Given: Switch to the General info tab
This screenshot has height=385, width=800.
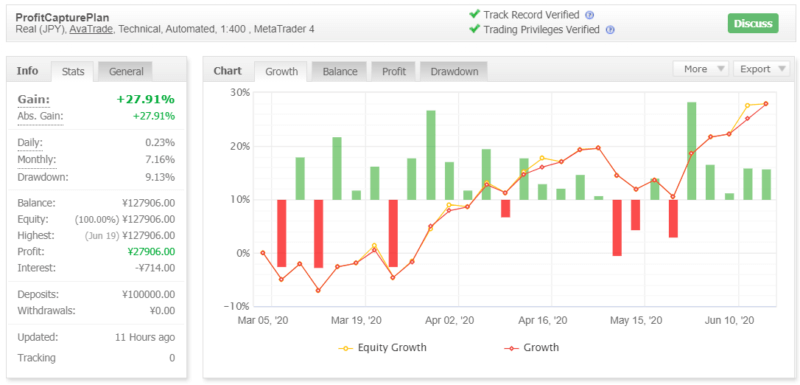Looking at the screenshot, I should pos(126,72).
